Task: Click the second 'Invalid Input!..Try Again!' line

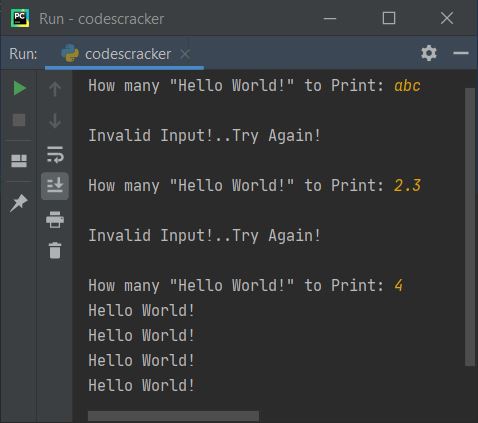Action: (204, 236)
